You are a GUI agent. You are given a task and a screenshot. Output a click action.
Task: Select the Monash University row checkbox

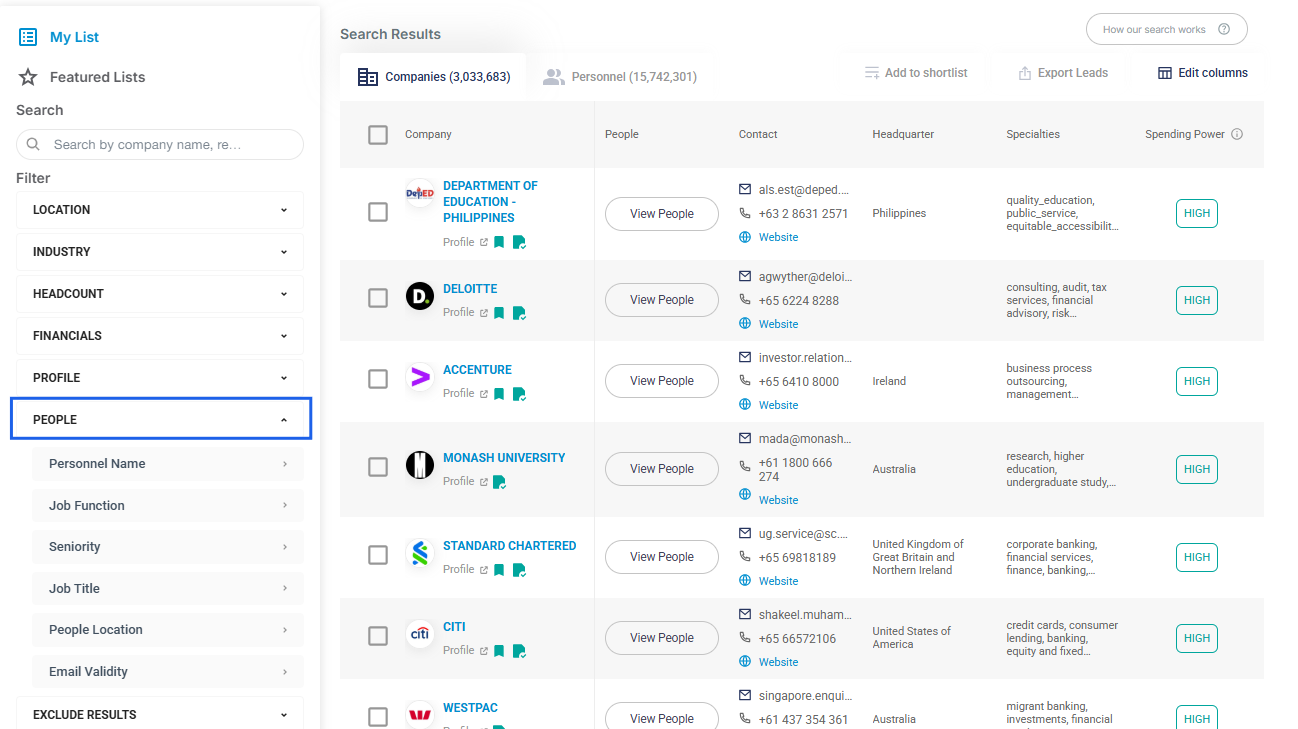(x=378, y=467)
